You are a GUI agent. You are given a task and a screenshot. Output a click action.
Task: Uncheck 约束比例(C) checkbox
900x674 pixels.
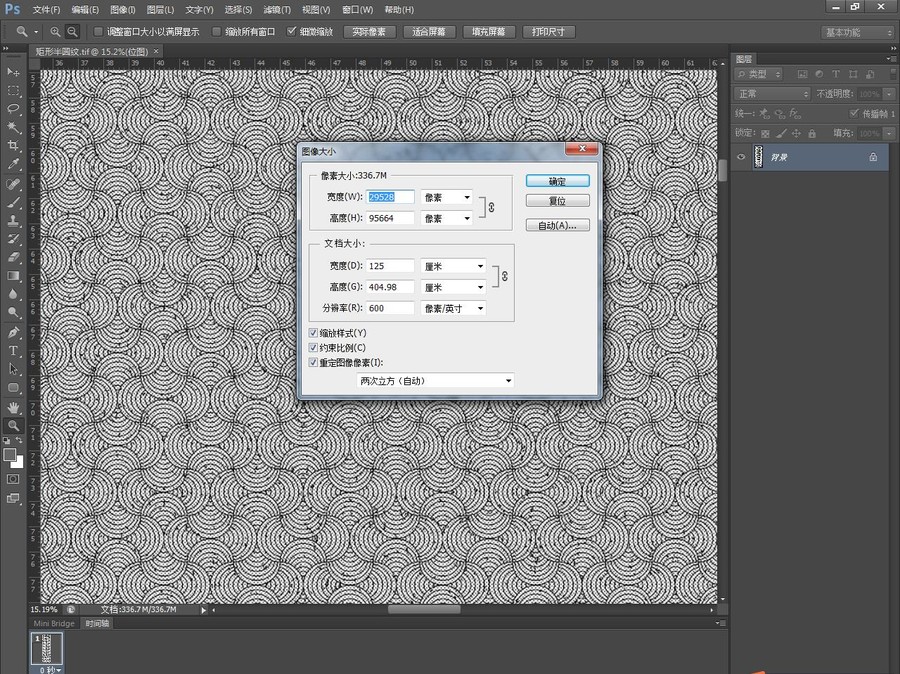313,348
